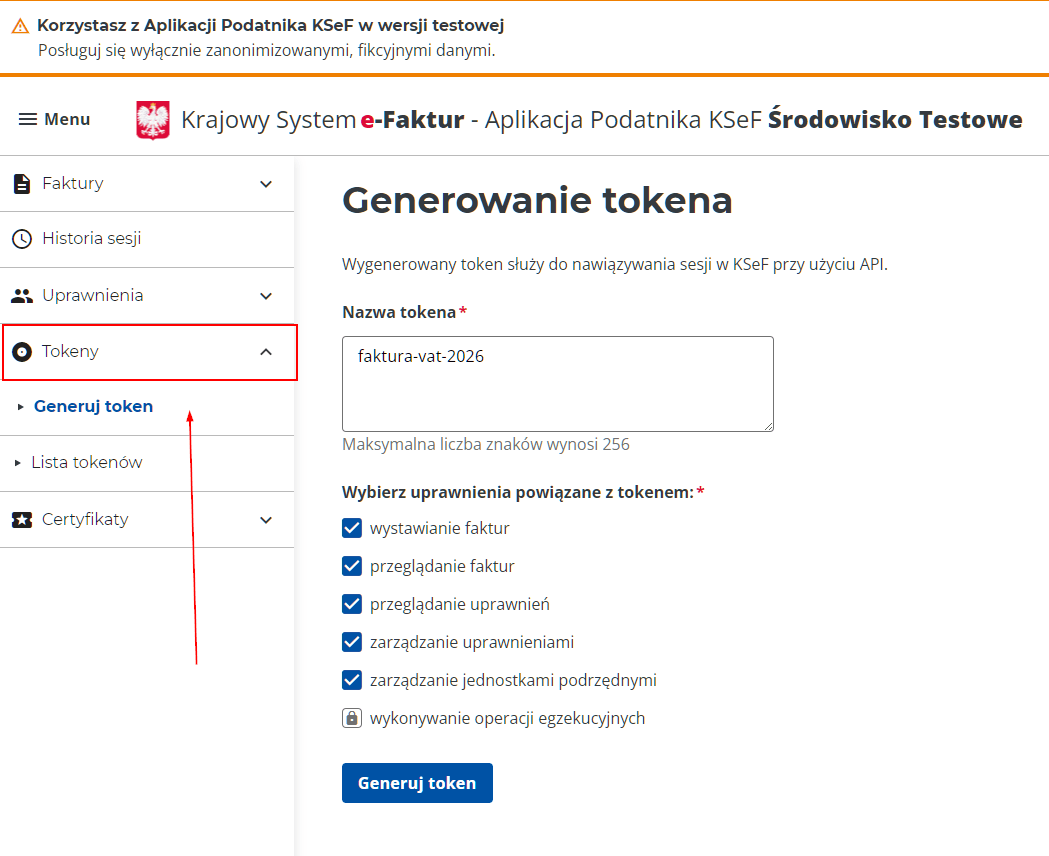Open the Generuj token menu entry
This screenshot has width=1049, height=856.
(93, 406)
